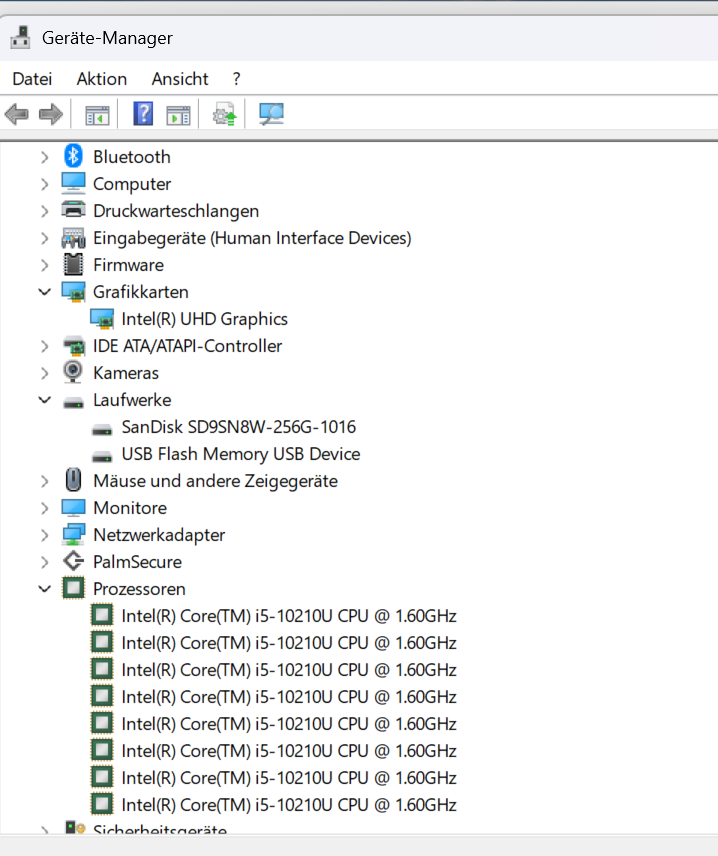This screenshot has width=718, height=856.
Task: Select USB Flash Memory USB Device
Action: (x=241, y=454)
